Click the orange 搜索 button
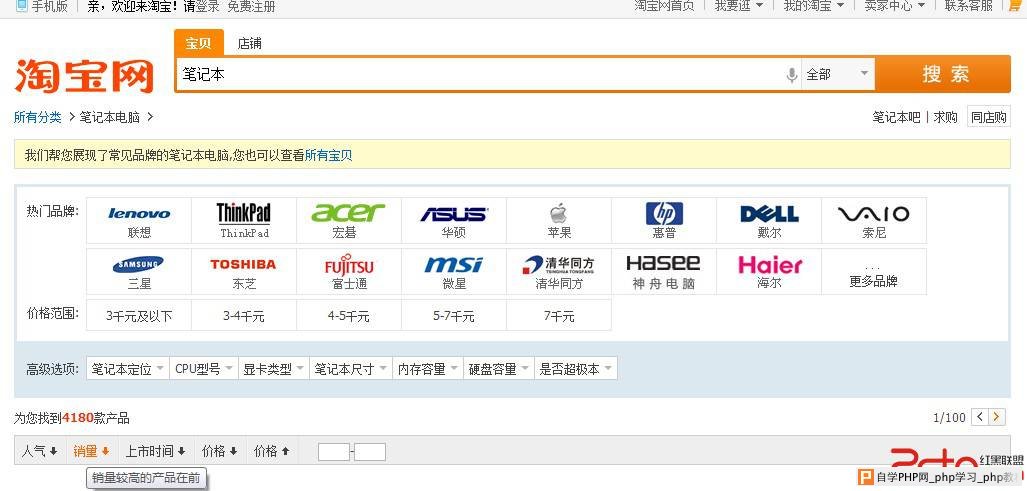Screen dimensions: 1027x491 (x=944, y=74)
